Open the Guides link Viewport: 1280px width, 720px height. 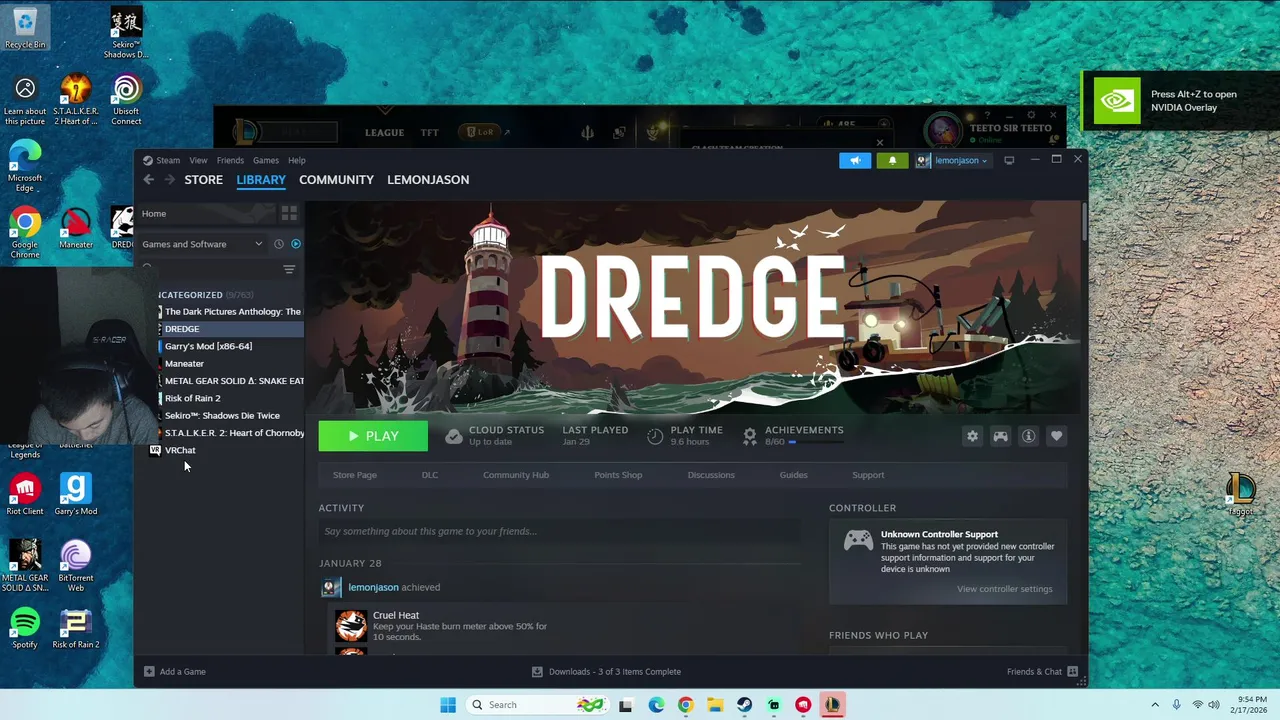793,475
